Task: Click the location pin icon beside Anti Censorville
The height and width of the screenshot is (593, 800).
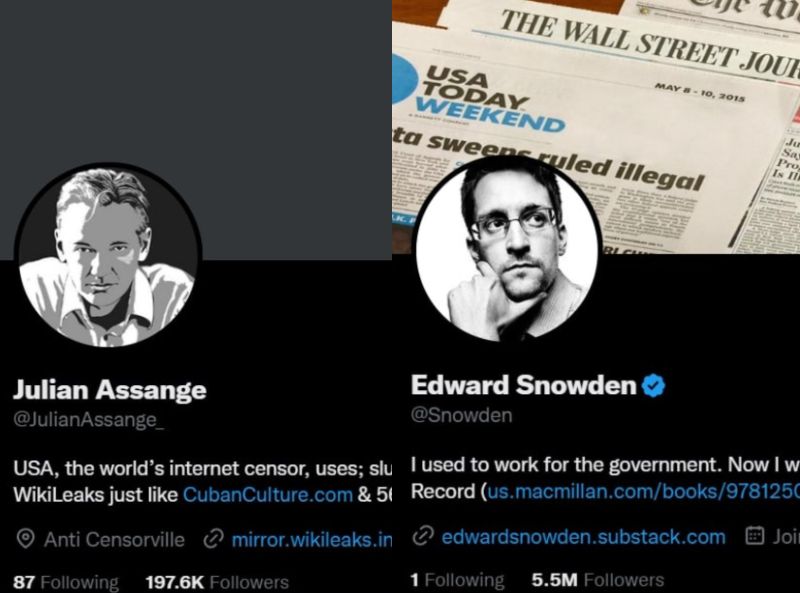Action: 26,539
